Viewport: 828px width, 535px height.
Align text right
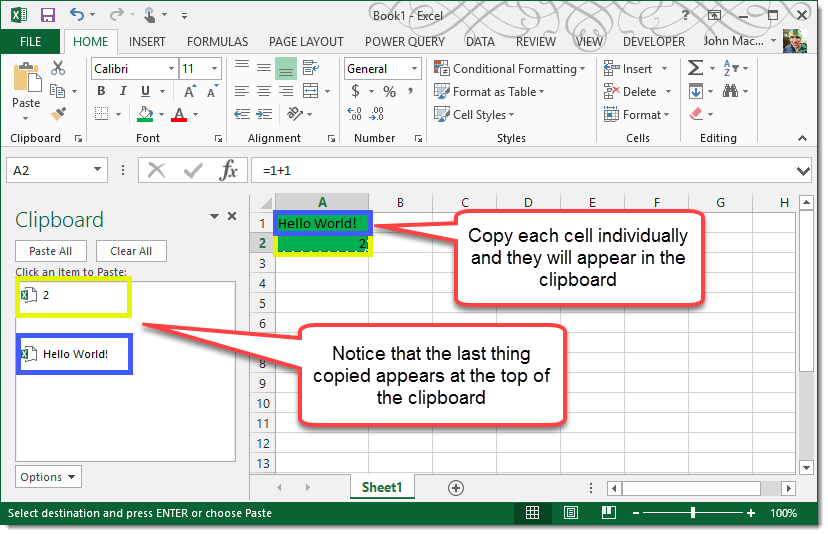coord(286,91)
